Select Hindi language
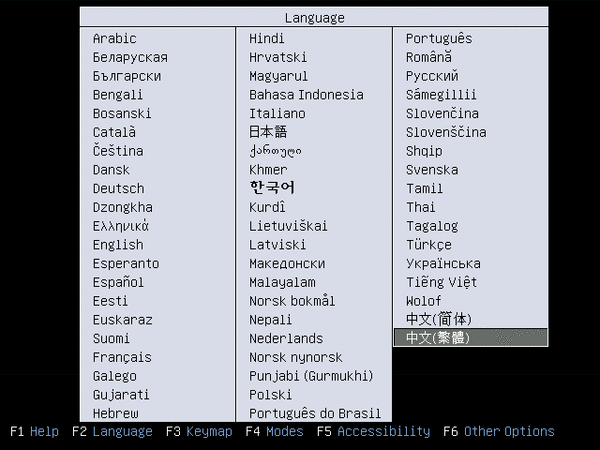The width and height of the screenshot is (600, 450). point(266,38)
